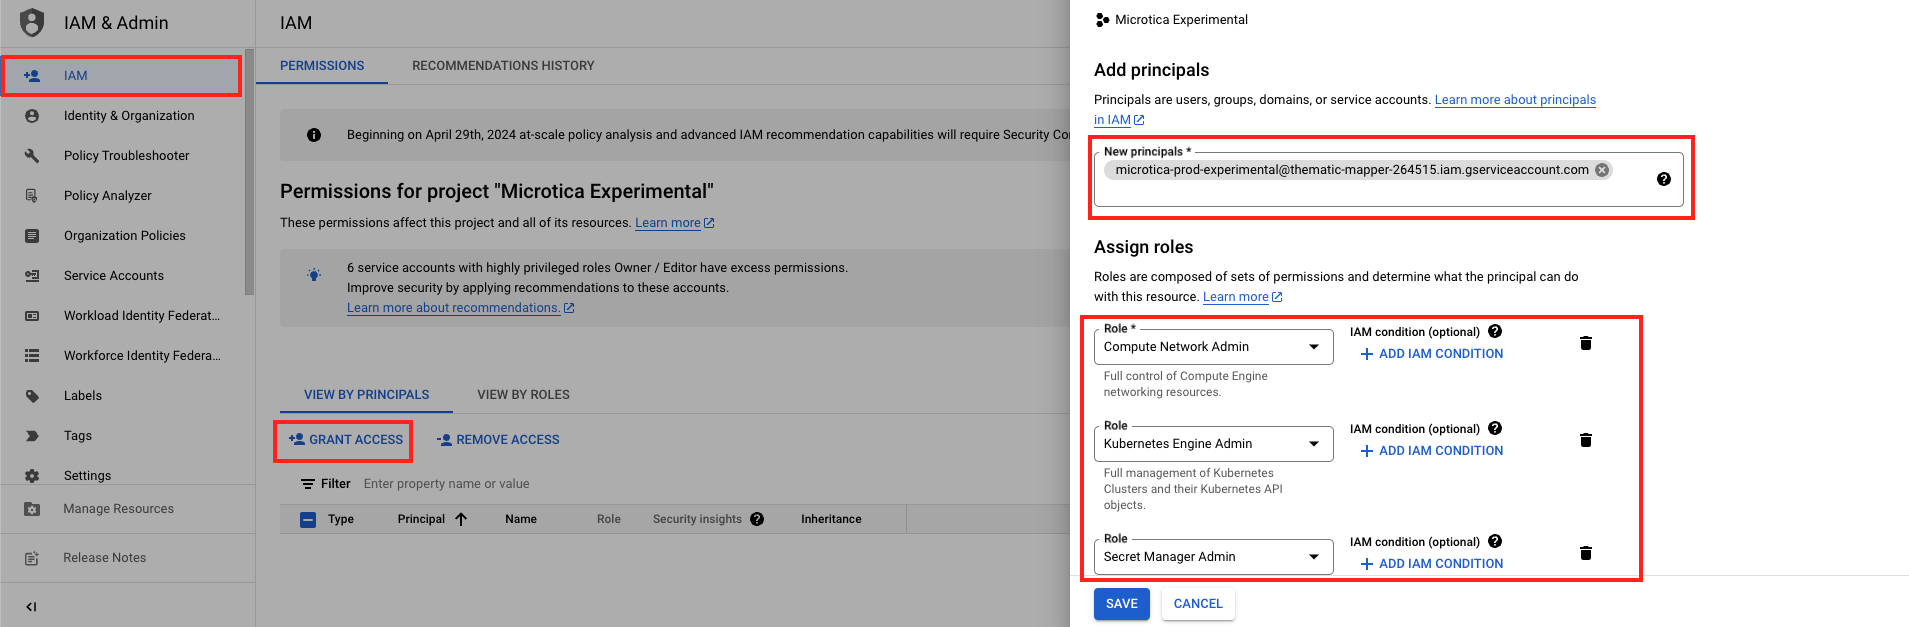Click the IAM & Admin shield icon
The image size is (1909, 627).
coord(32,22)
